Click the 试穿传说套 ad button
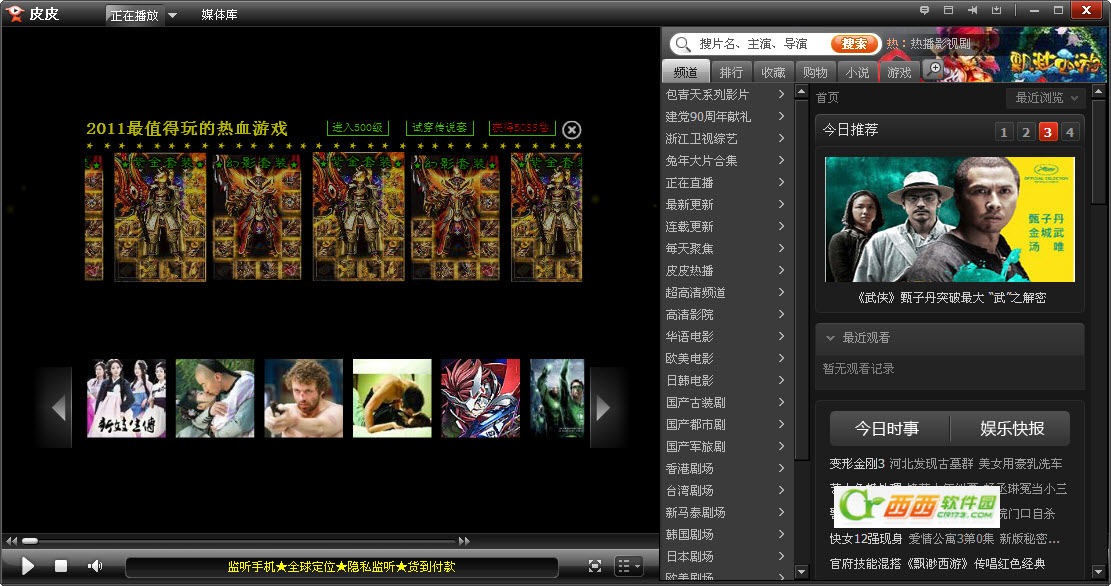 [440, 128]
